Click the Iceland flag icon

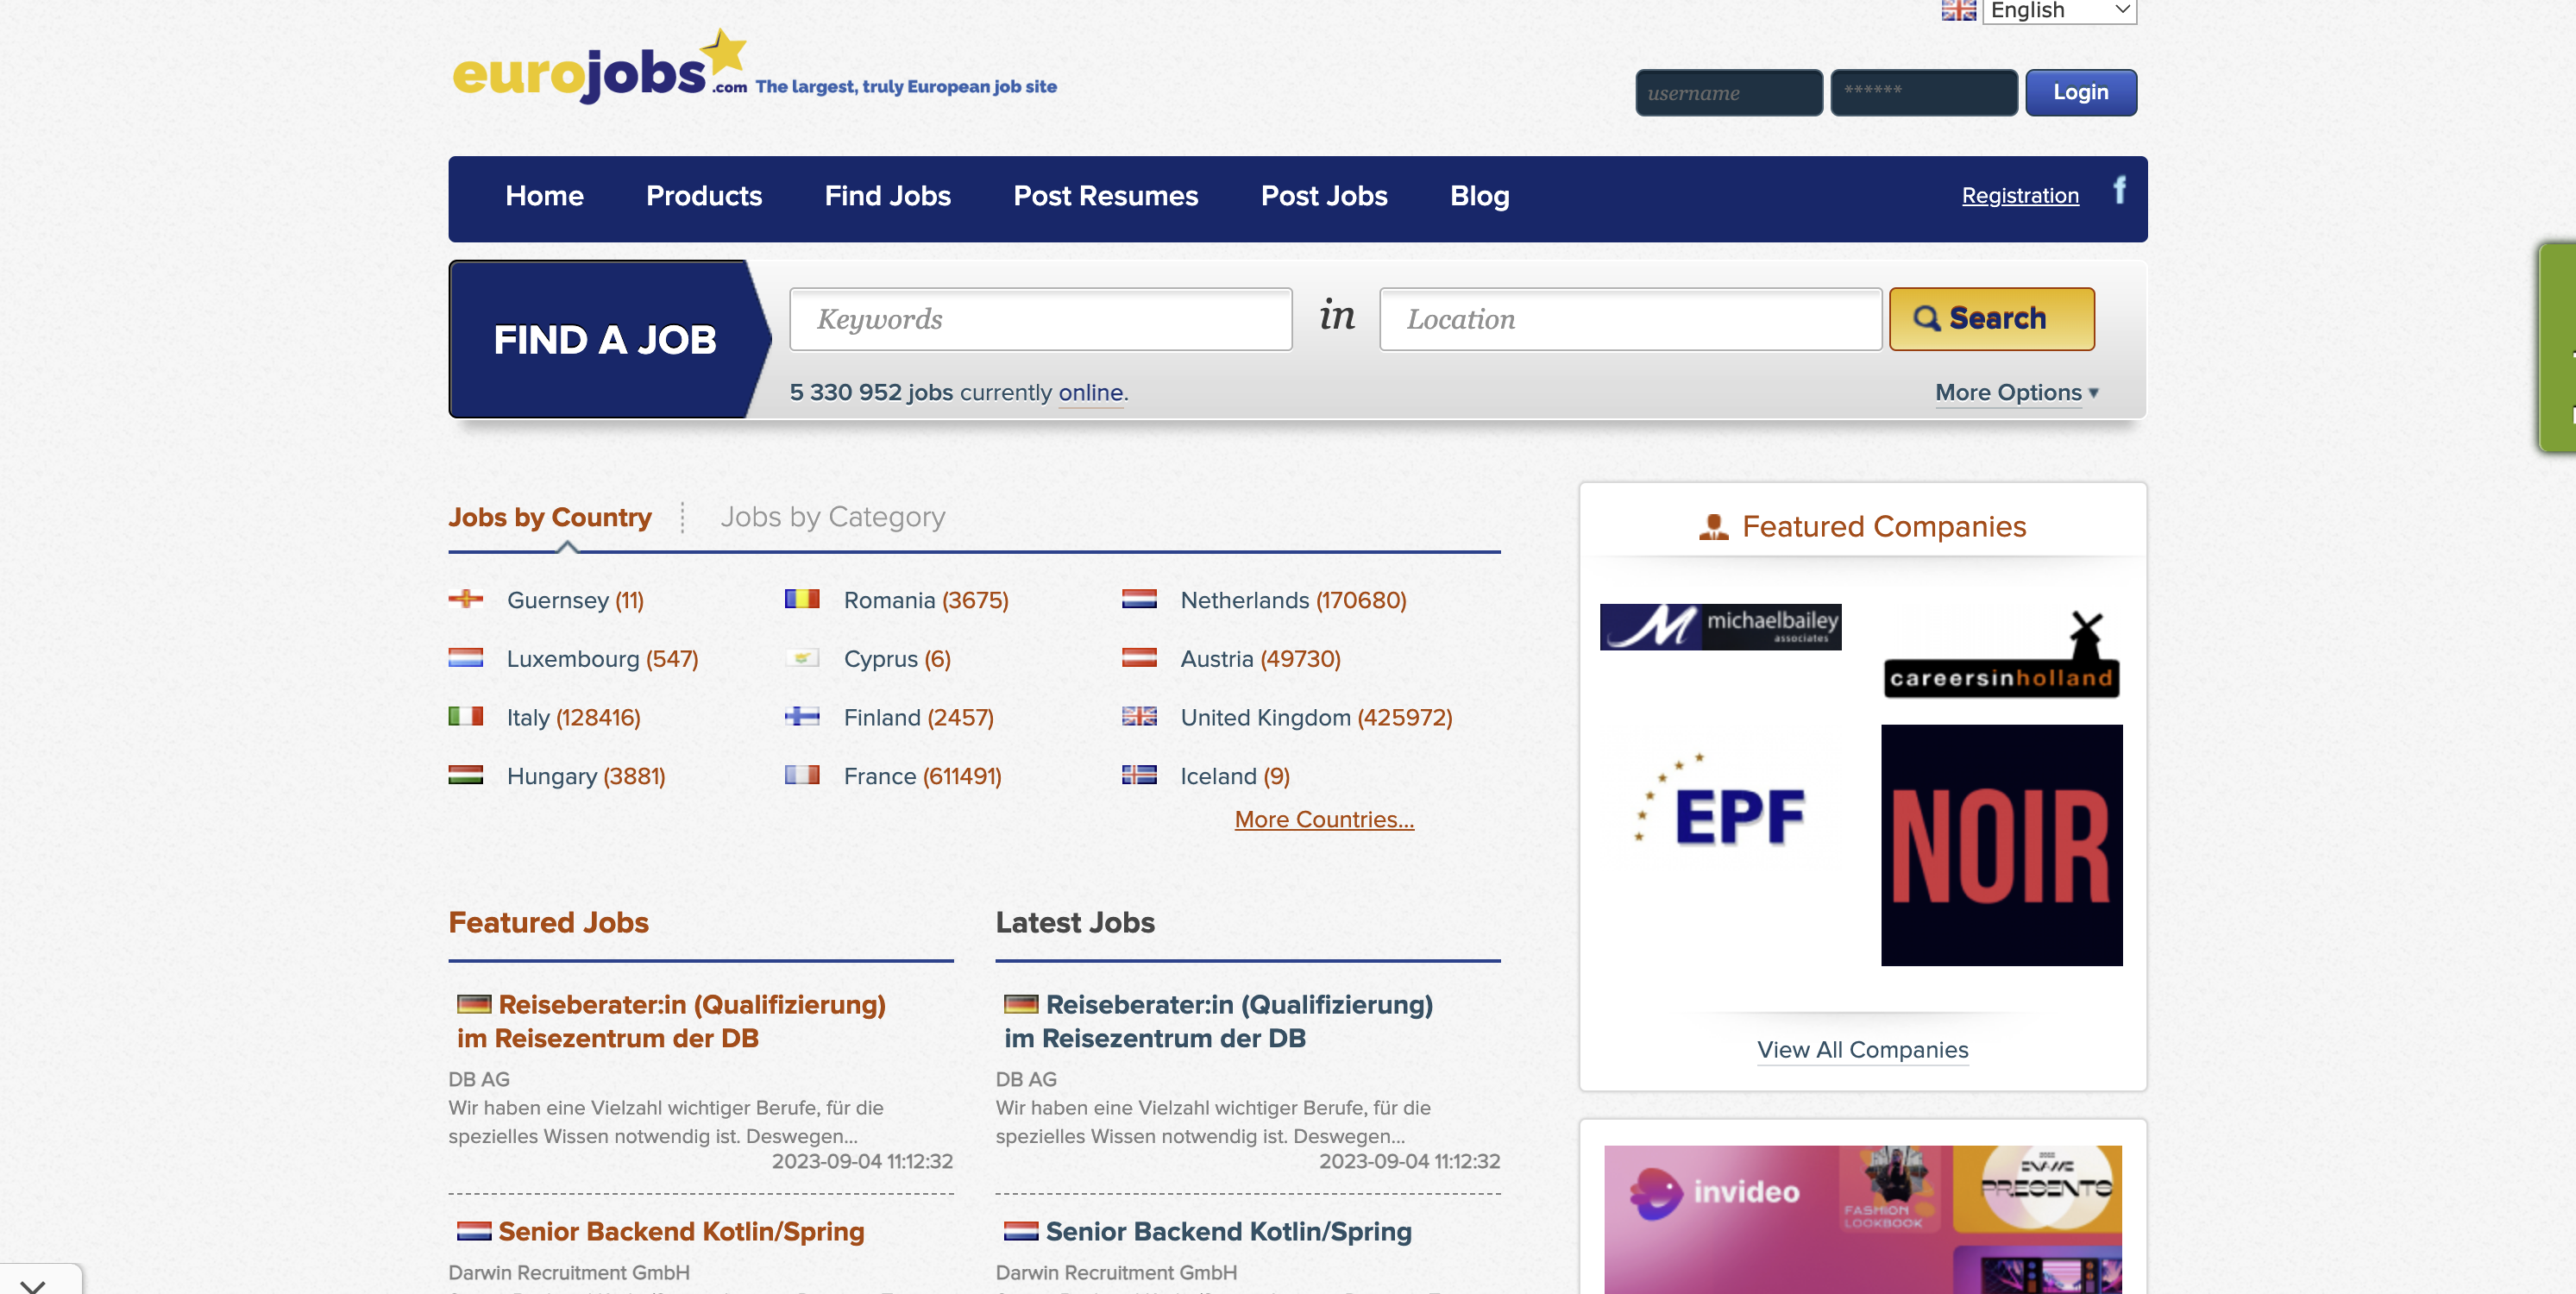(1139, 775)
